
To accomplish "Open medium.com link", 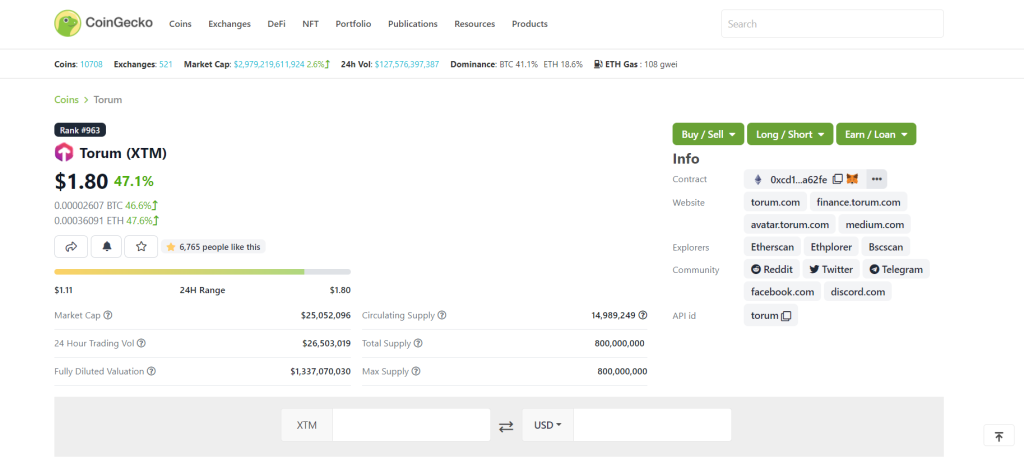I will coord(874,224).
